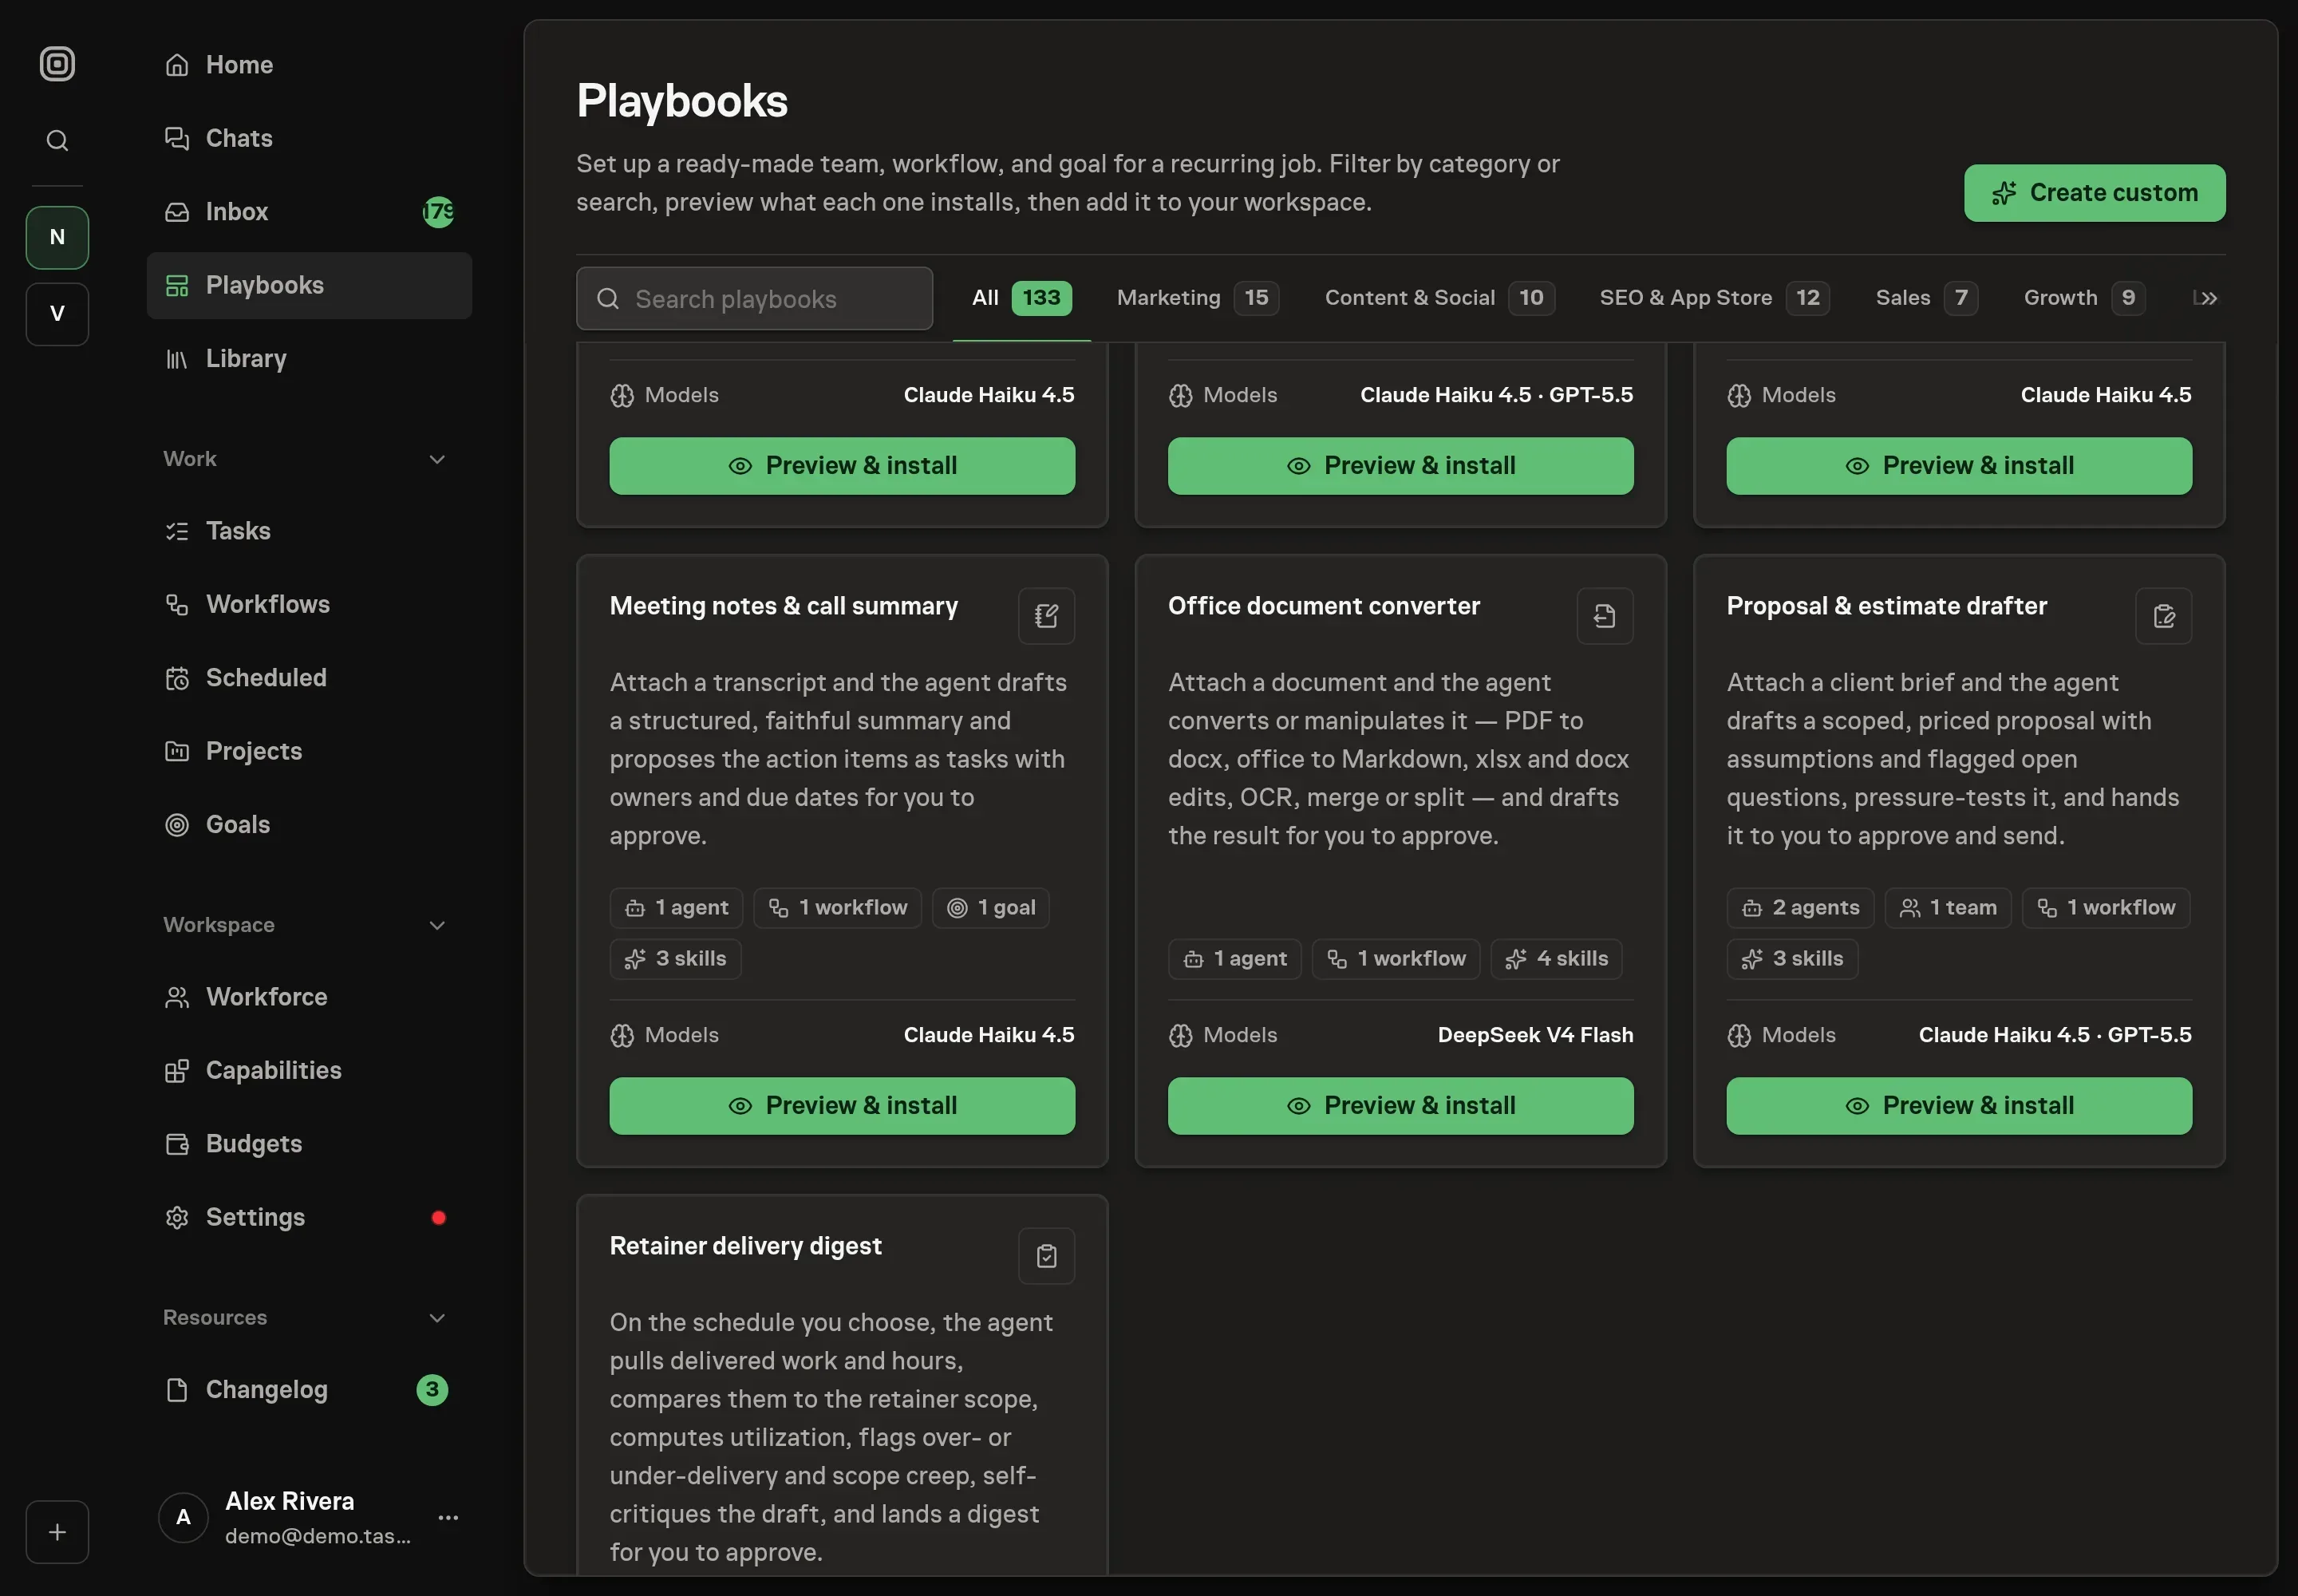Click the app logo icon at top left
The height and width of the screenshot is (1596, 2298).
(x=57, y=64)
